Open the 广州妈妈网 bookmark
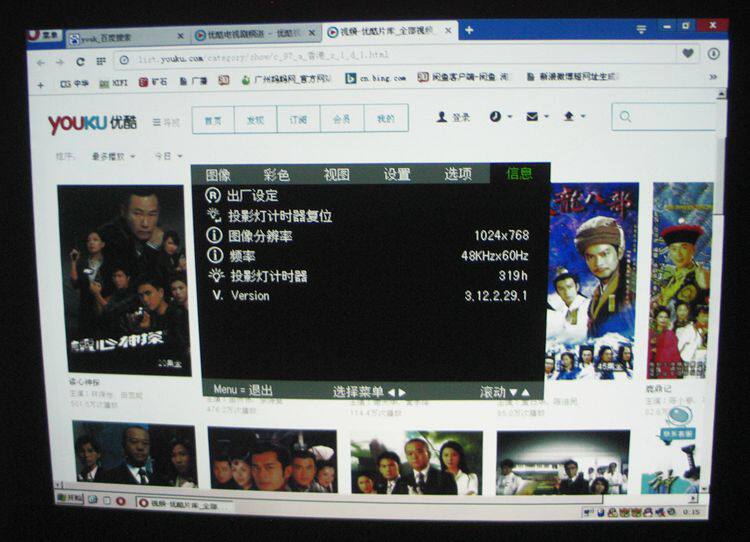The width and height of the screenshot is (750, 542). [x=286, y=79]
